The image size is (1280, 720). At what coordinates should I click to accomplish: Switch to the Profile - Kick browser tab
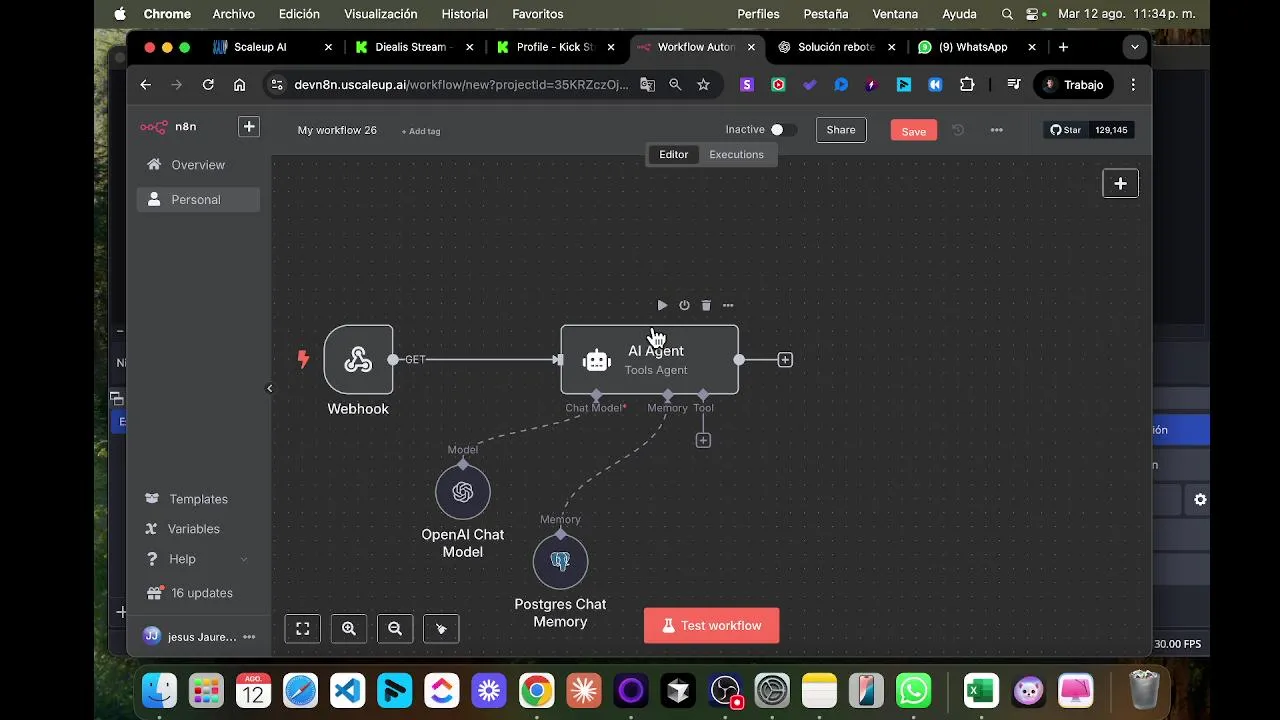[x=554, y=47]
